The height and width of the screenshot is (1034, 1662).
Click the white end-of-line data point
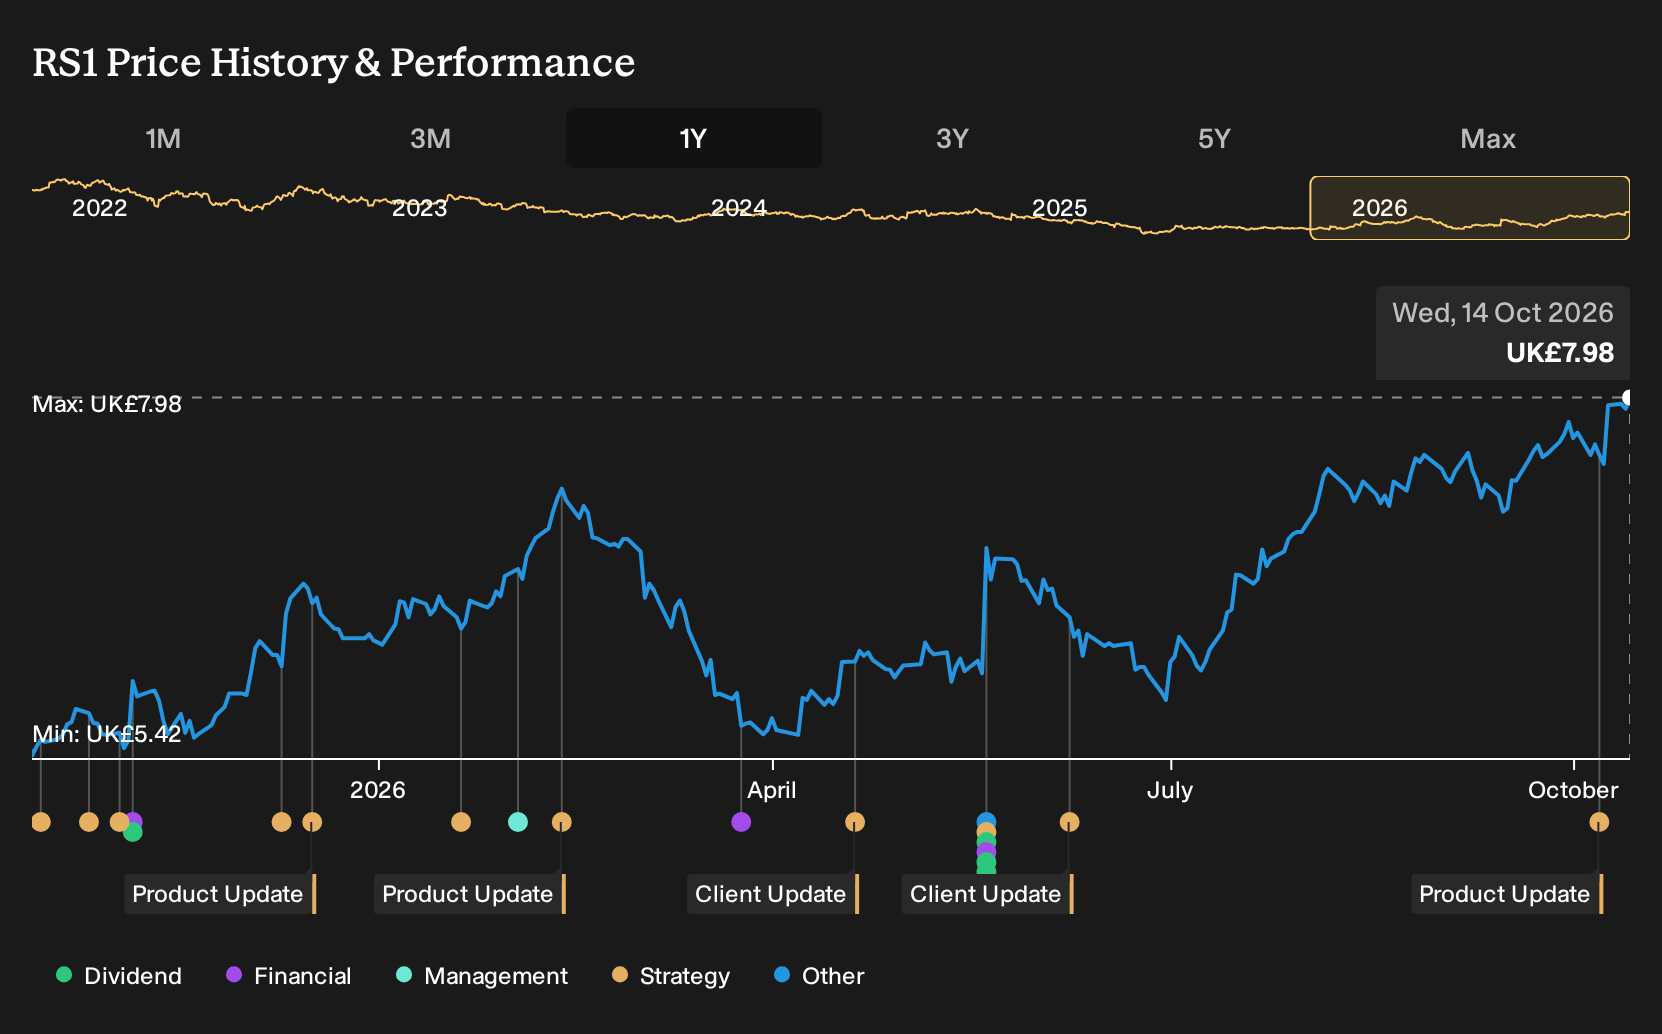(1629, 398)
